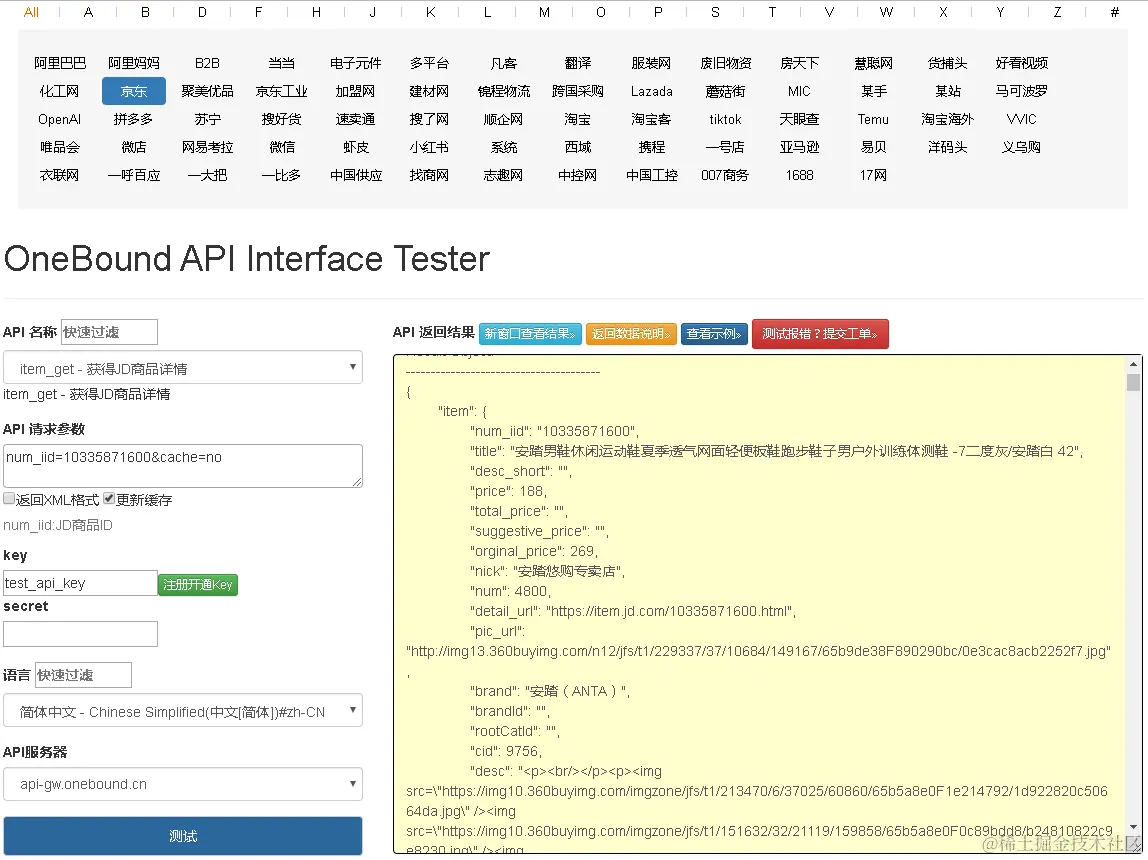Screen dimensions: 1148x860
Task: Click the 返回数据说明 button
Action: (631, 334)
